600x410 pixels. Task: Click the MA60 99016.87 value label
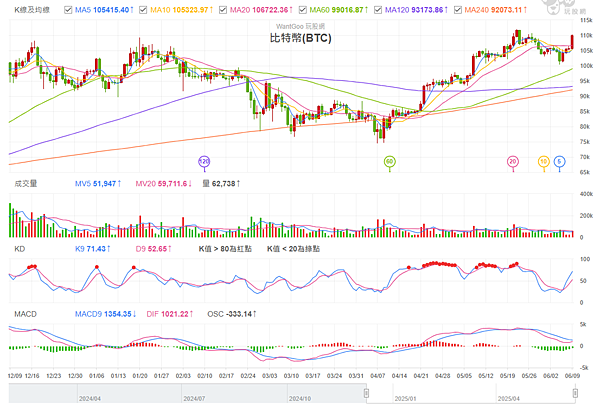[x=339, y=10]
